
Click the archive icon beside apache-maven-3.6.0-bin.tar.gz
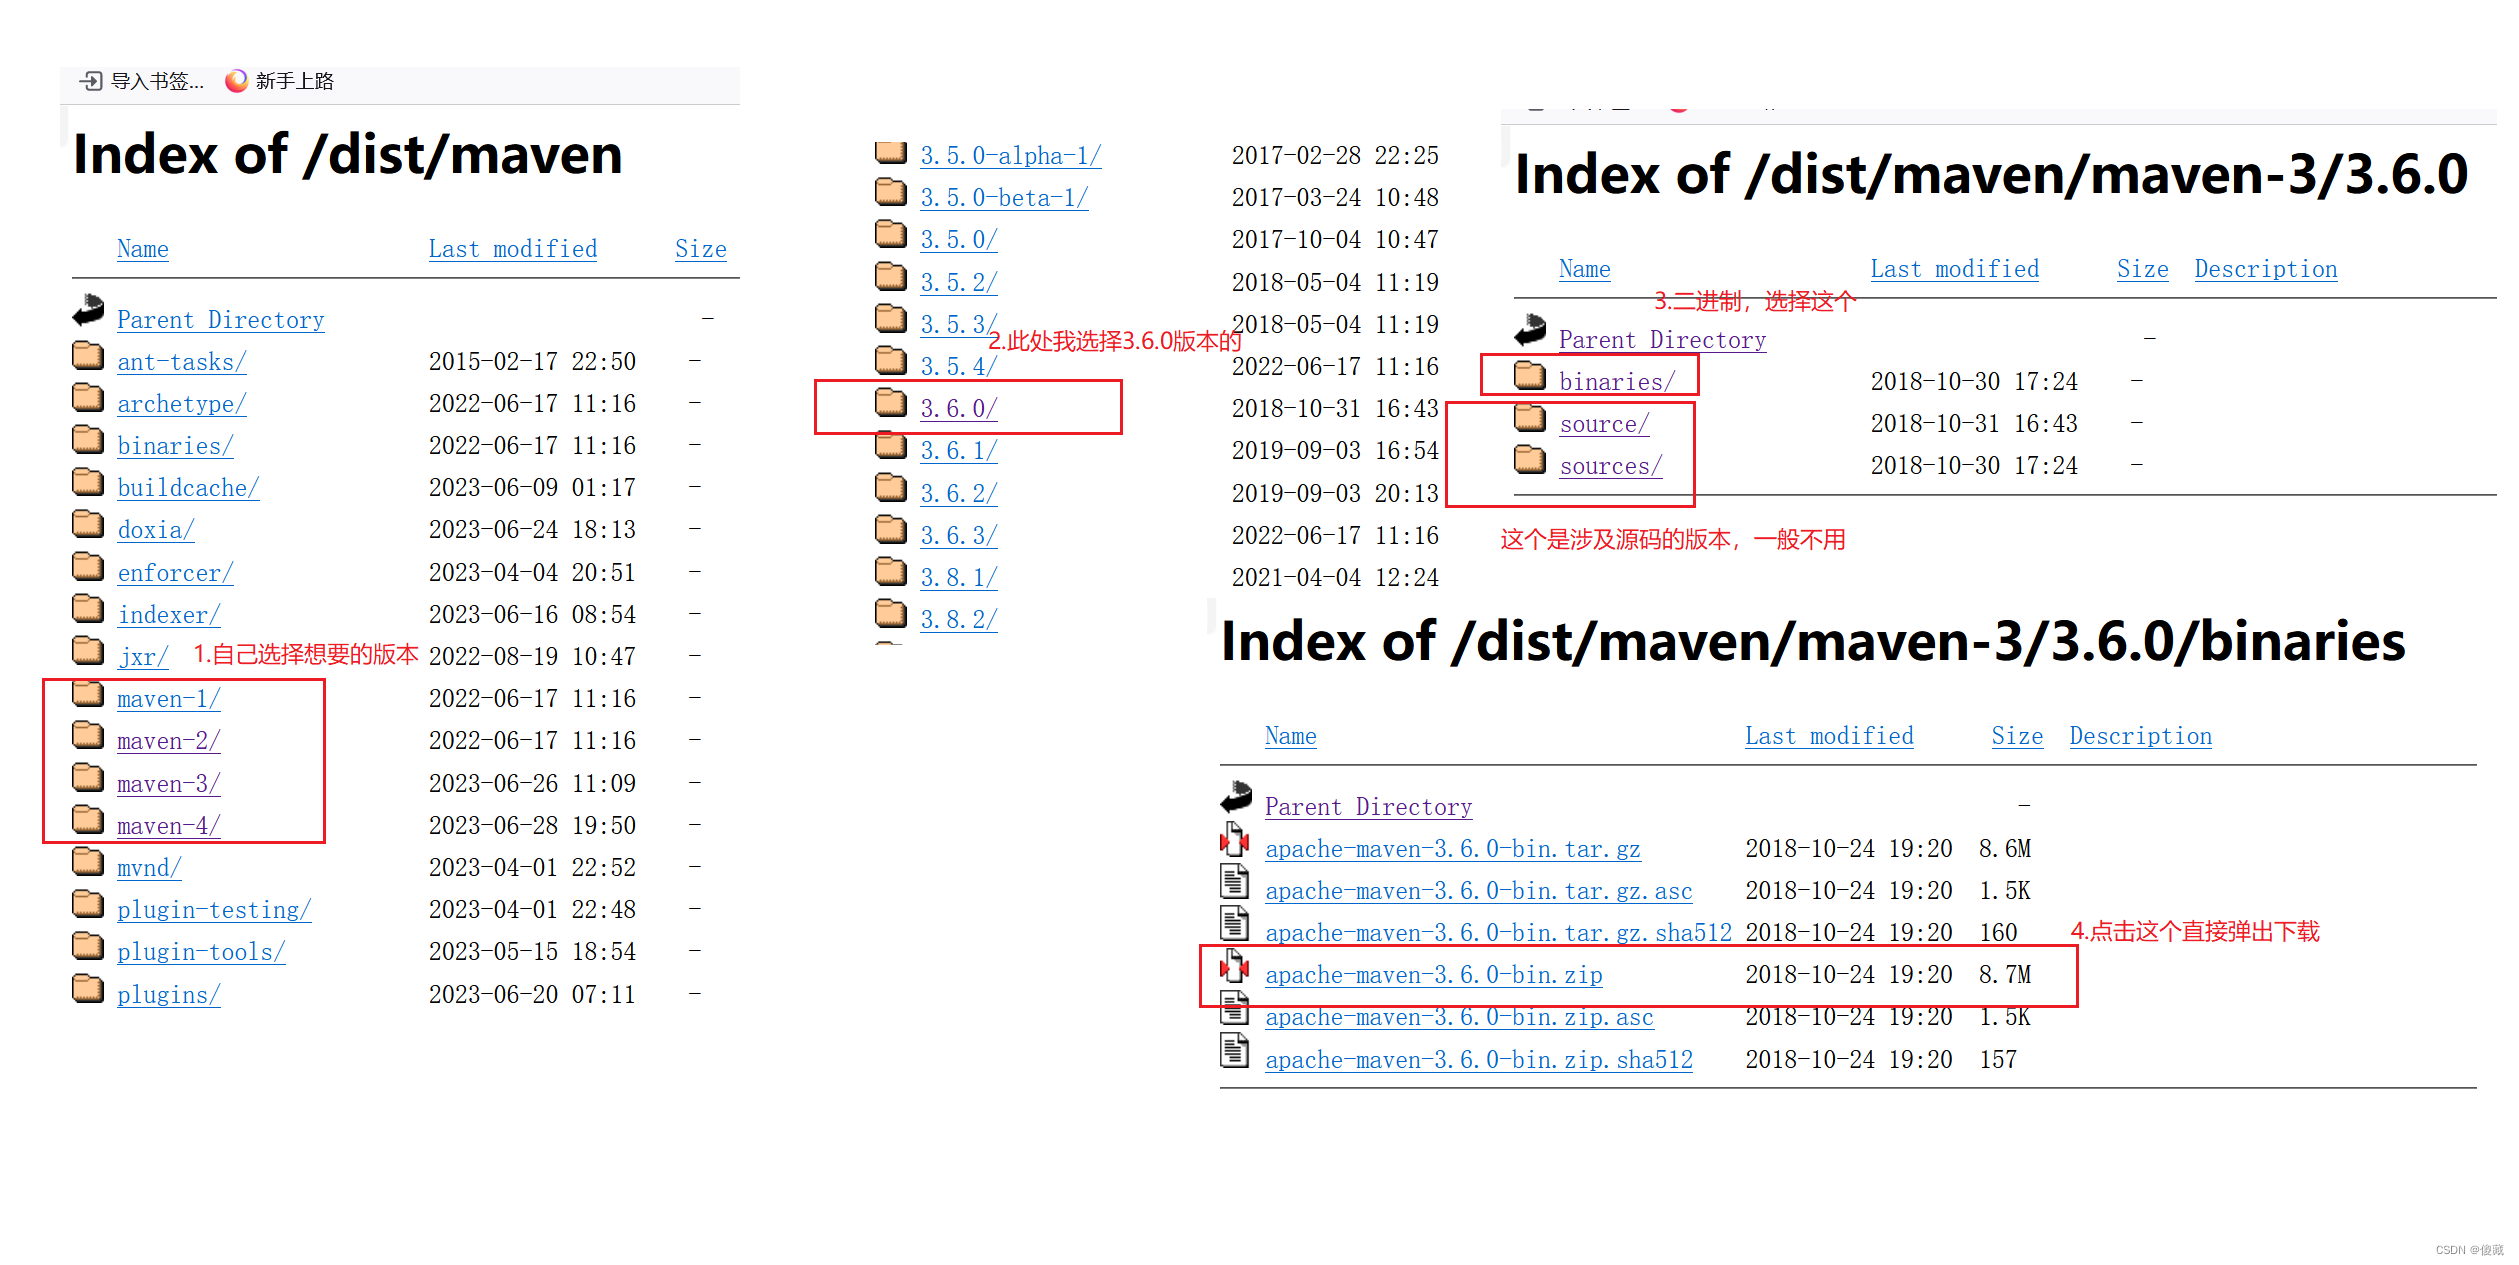1235,841
